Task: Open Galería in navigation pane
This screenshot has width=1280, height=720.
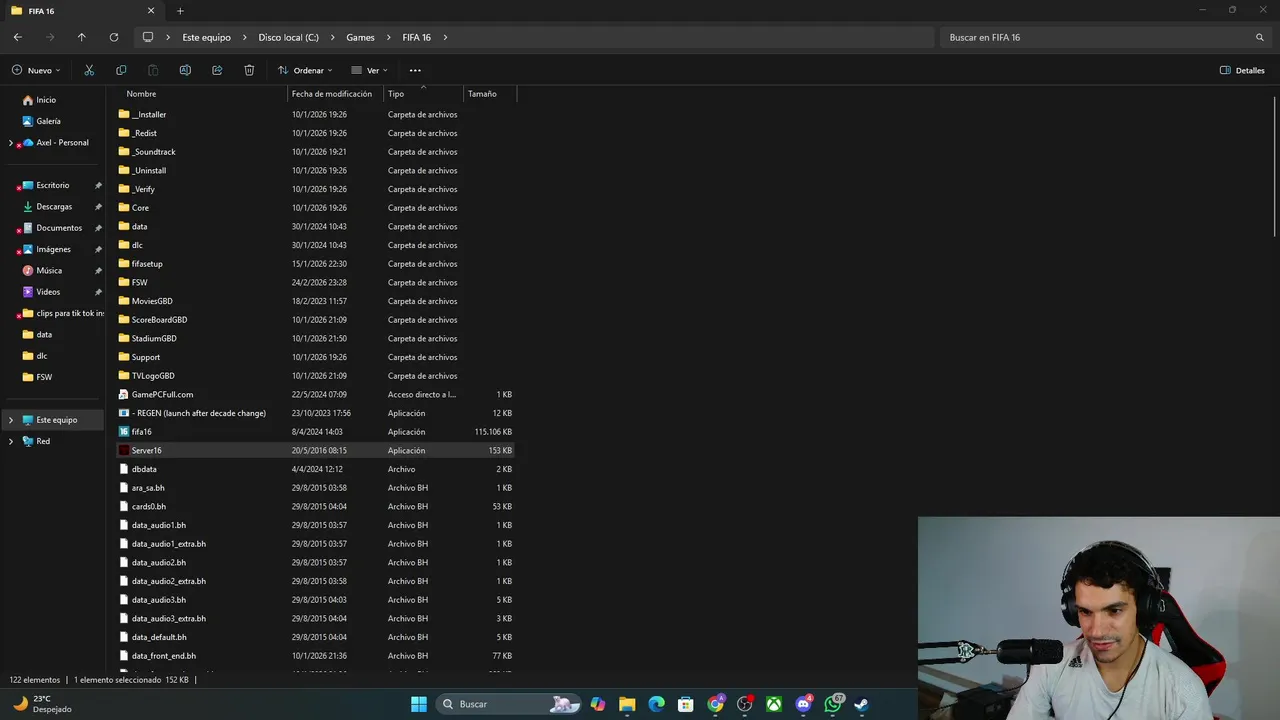Action: [x=48, y=121]
